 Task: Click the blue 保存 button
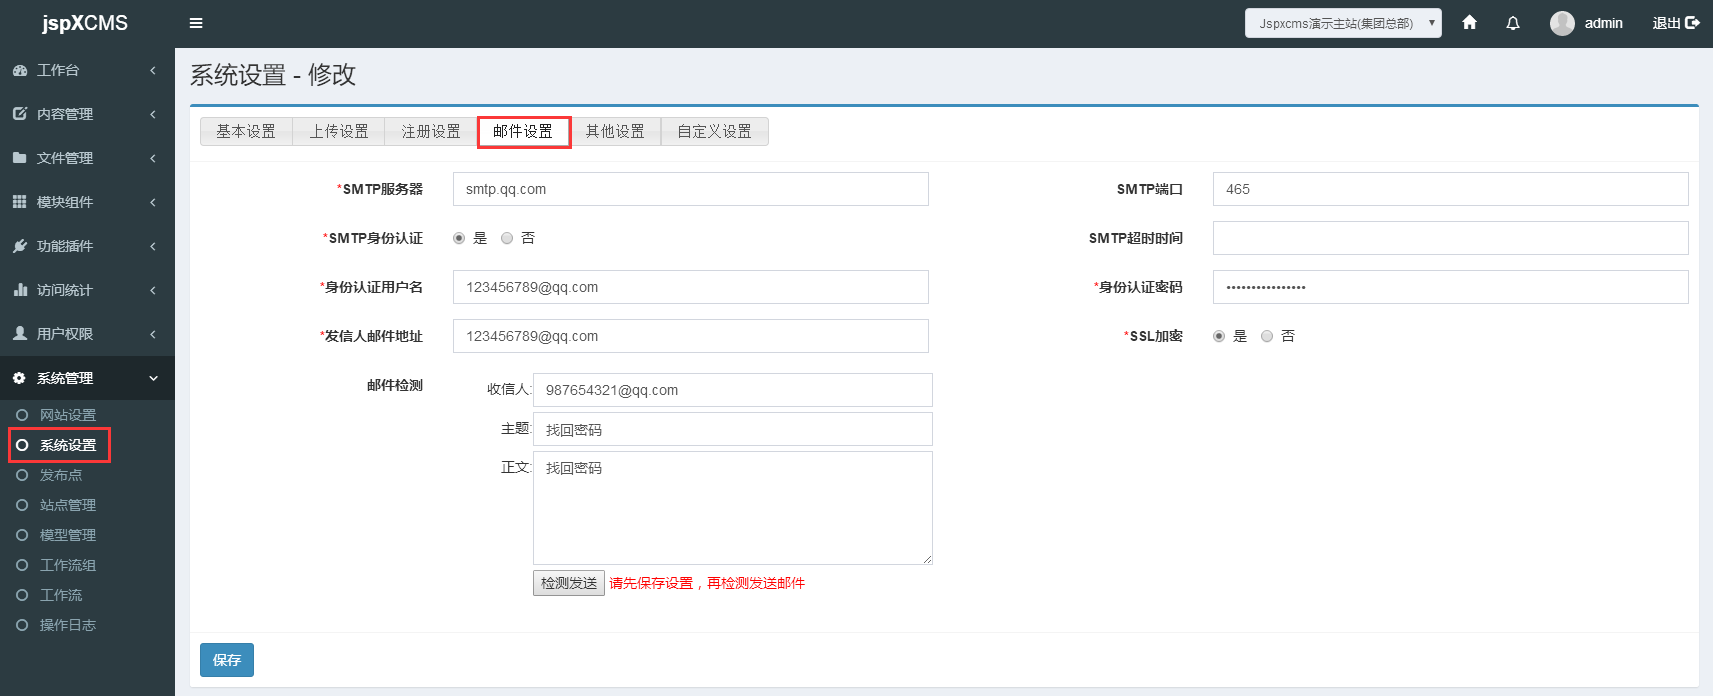pyautogui.click(x=227, y=660)
